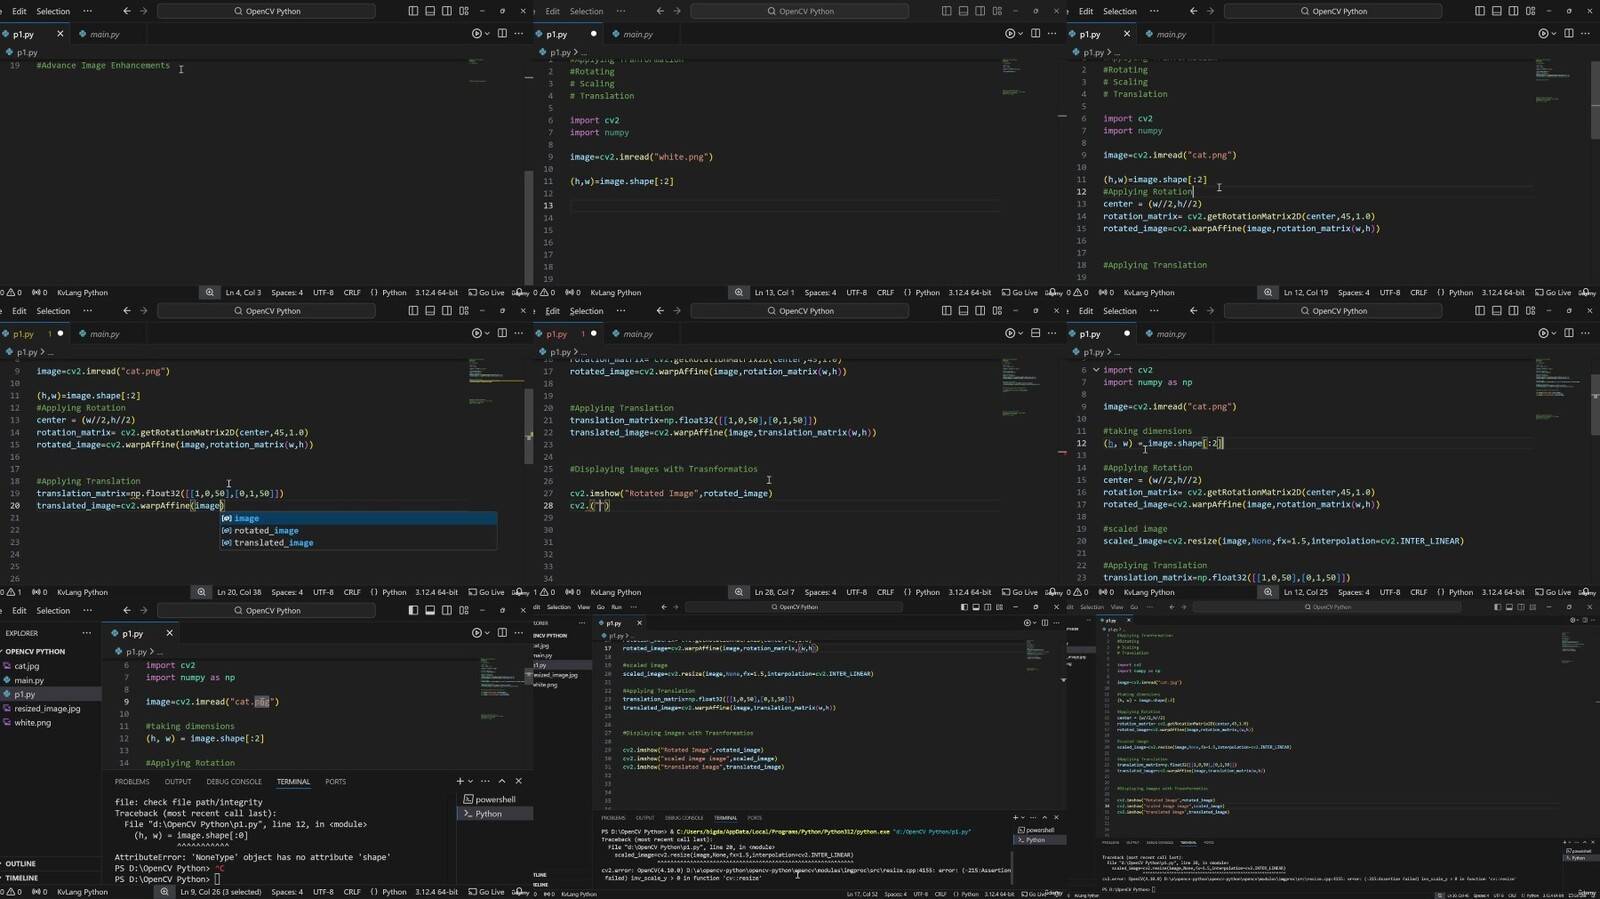Viewport: 1600px width, 899px height.
Task: Open resized_image.jpg in the EXPLORER file tree
Action: tap(47, 708)
